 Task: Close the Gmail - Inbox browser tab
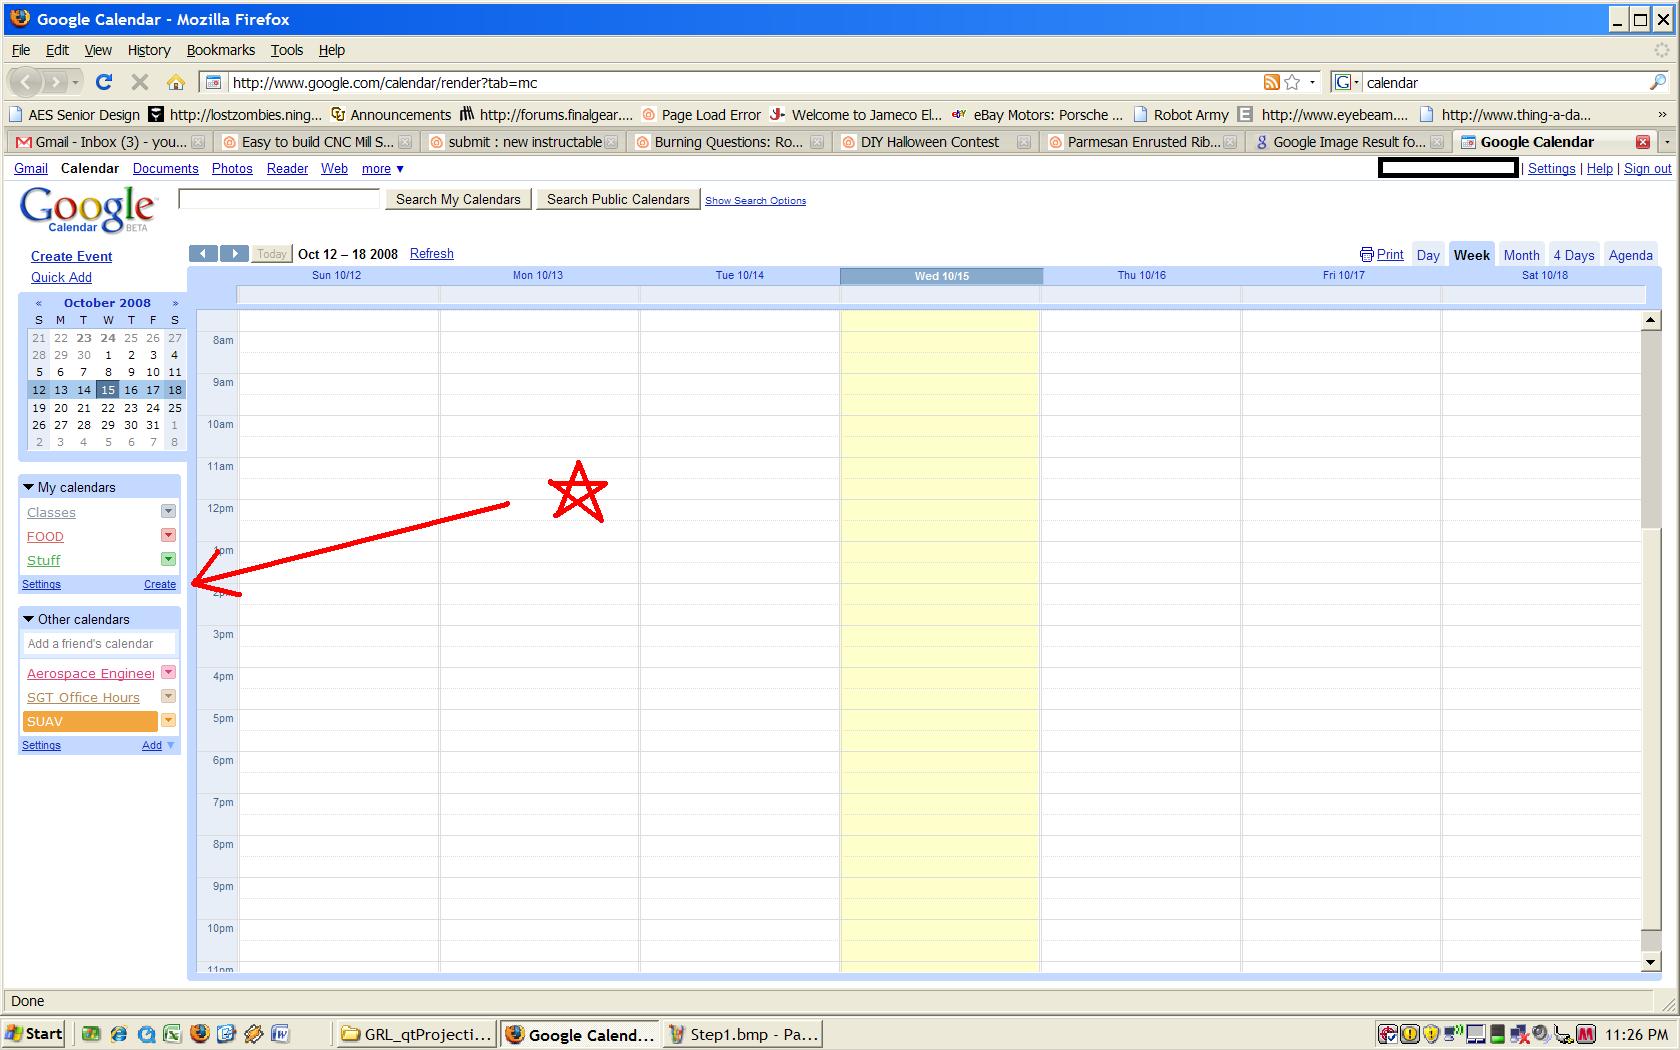click(x=198, y=142)
